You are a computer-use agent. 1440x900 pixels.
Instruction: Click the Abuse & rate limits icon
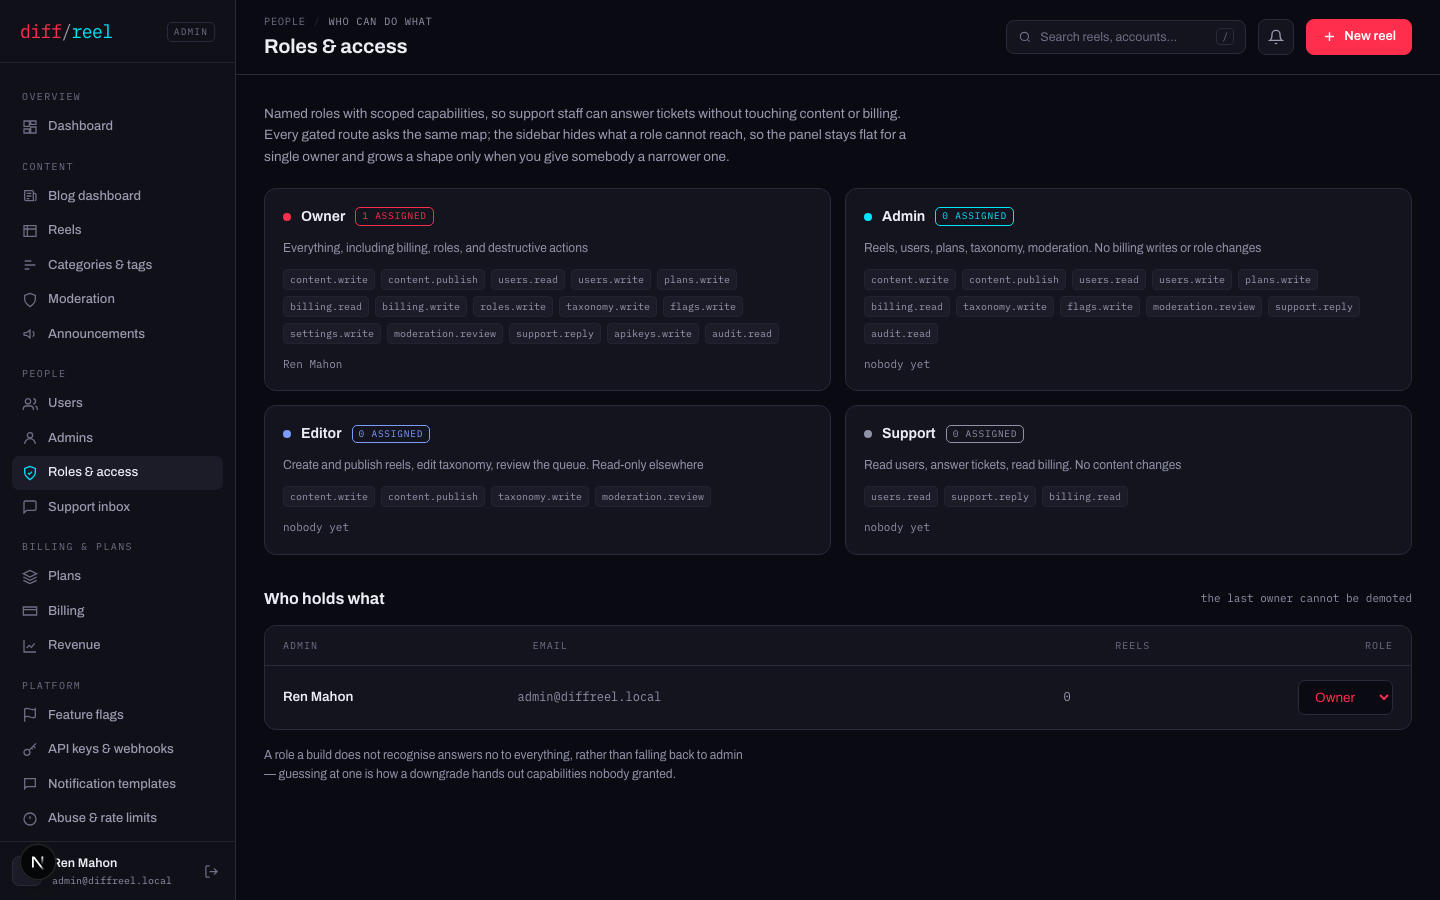pyautogui.click(x=30, y=819)
